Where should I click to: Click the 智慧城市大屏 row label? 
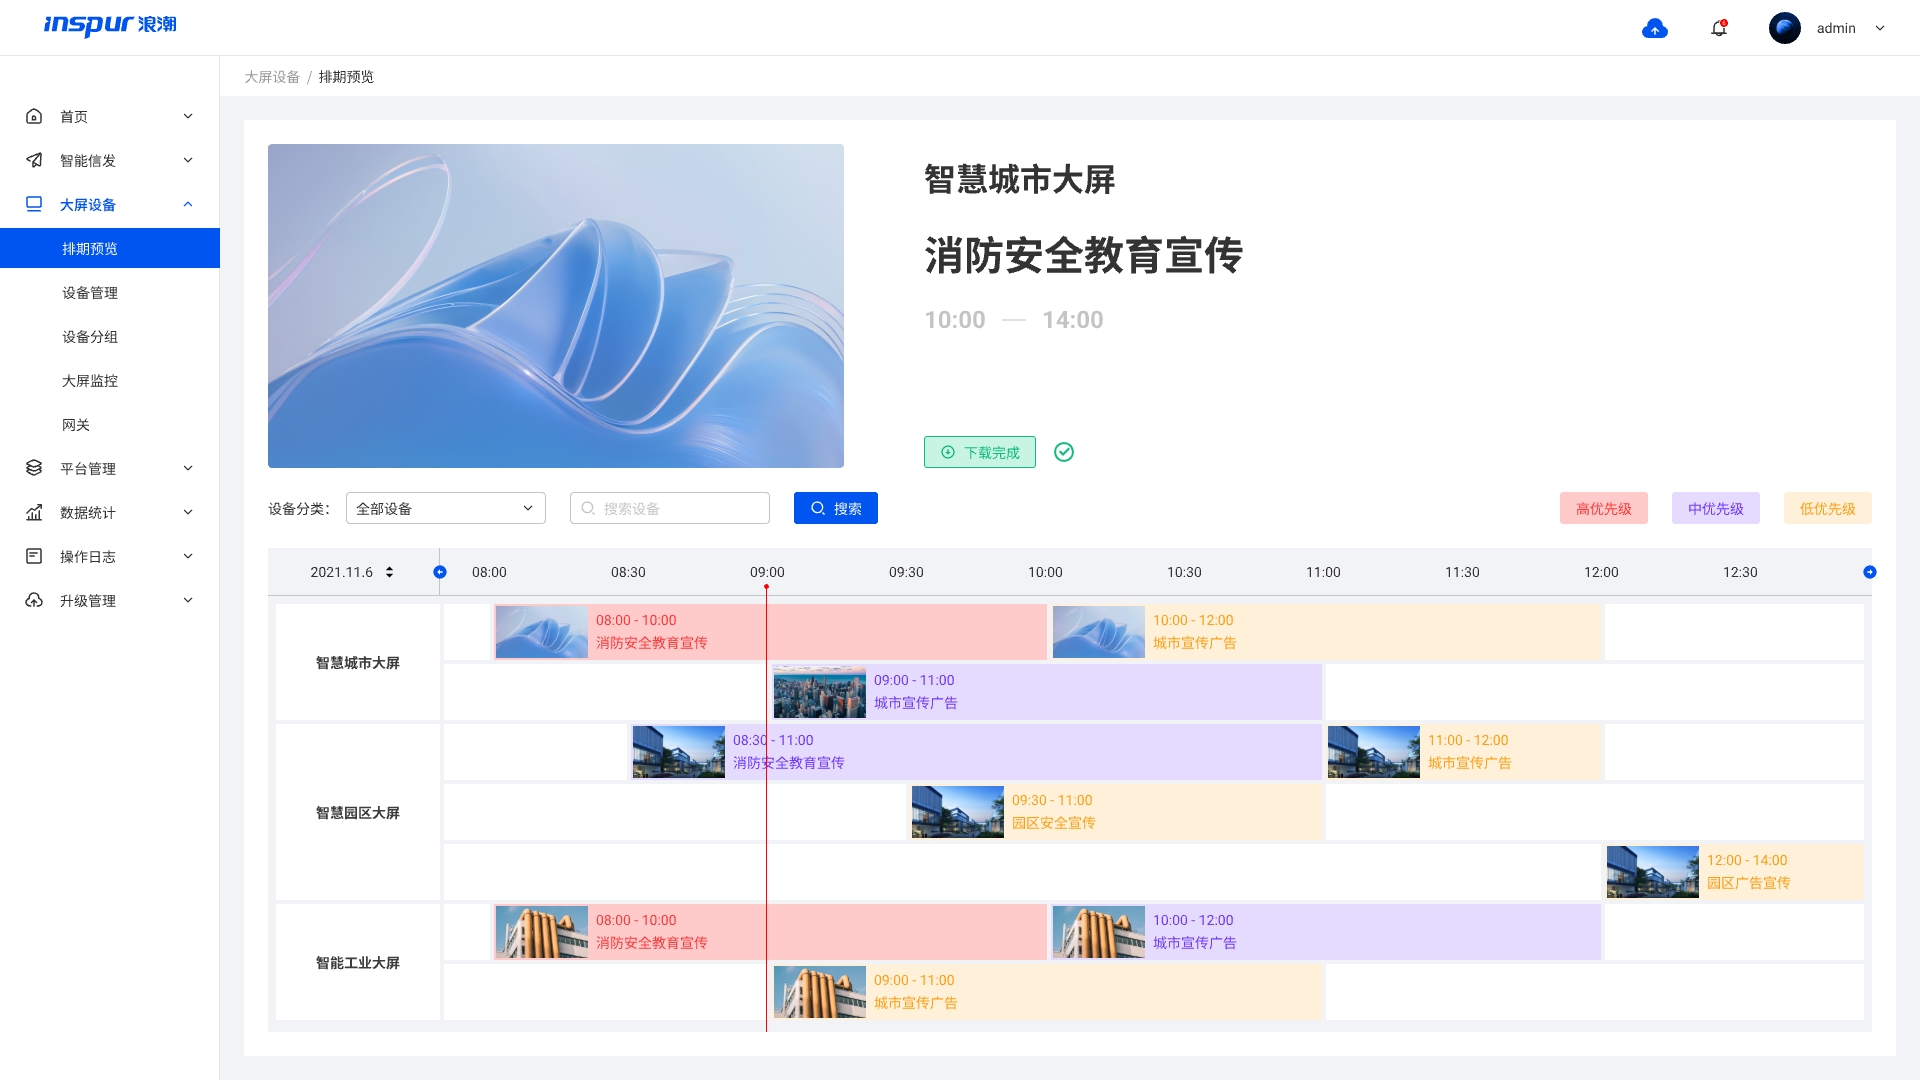(x=358, y=663)
